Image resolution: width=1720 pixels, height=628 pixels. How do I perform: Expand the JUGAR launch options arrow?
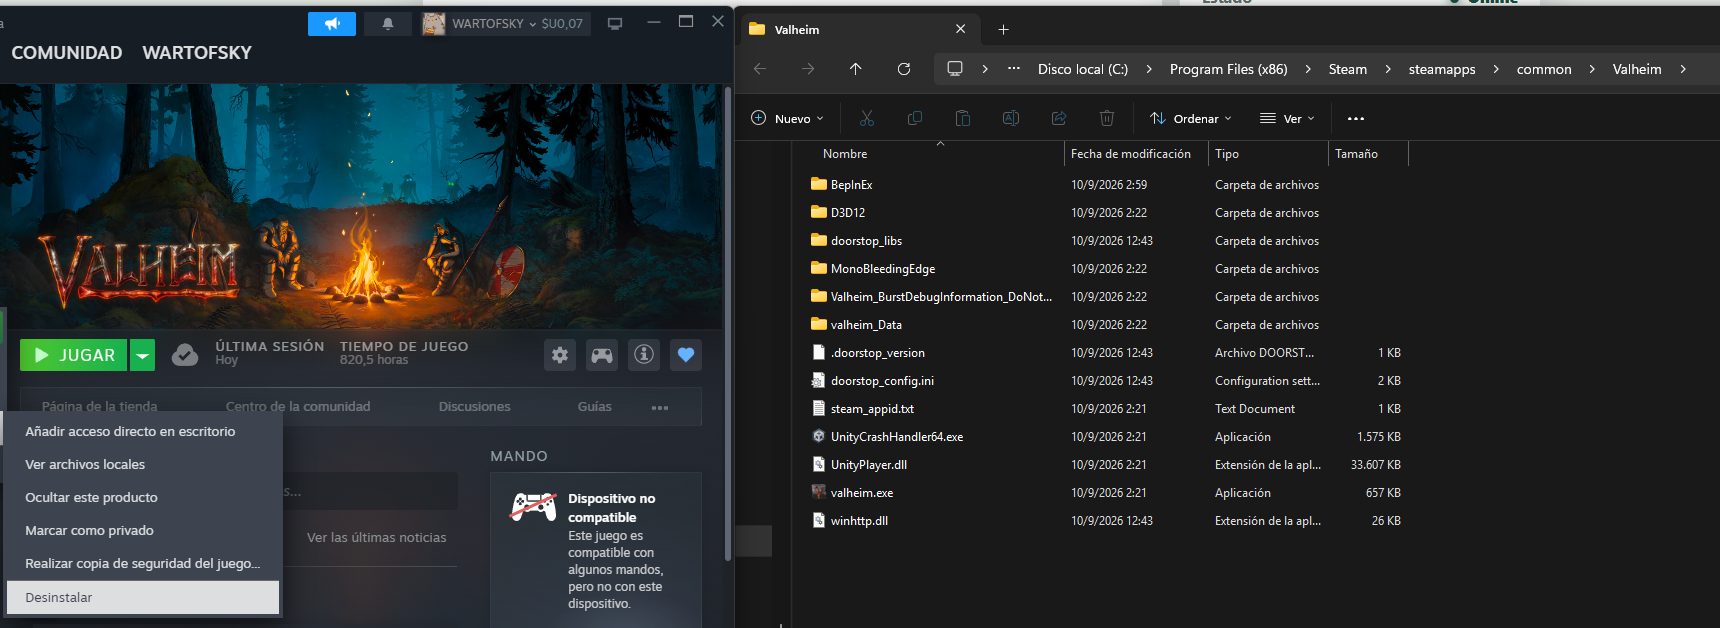click(x=143, y=355)
